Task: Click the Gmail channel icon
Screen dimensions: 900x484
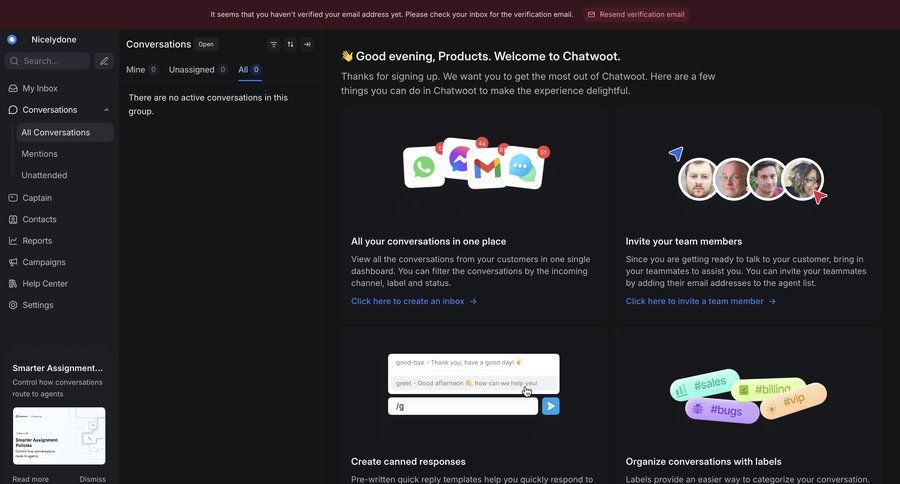Action: pyautogui.click(x=487, y=168)
